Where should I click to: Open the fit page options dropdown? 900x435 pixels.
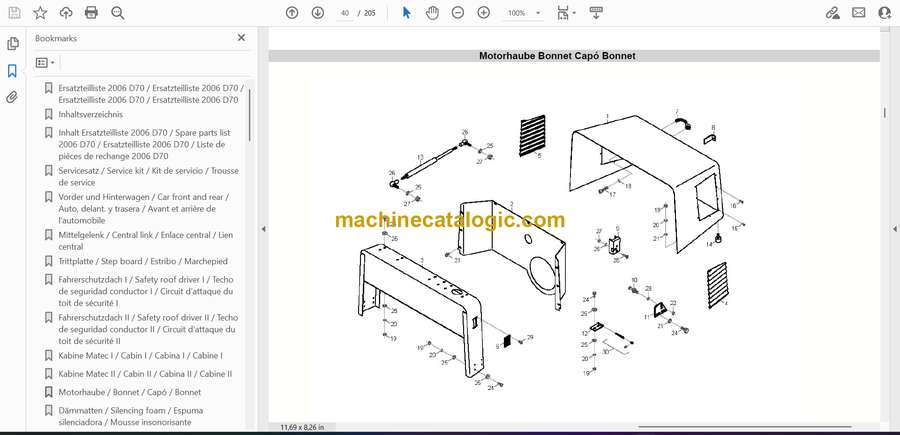[566, 13]
